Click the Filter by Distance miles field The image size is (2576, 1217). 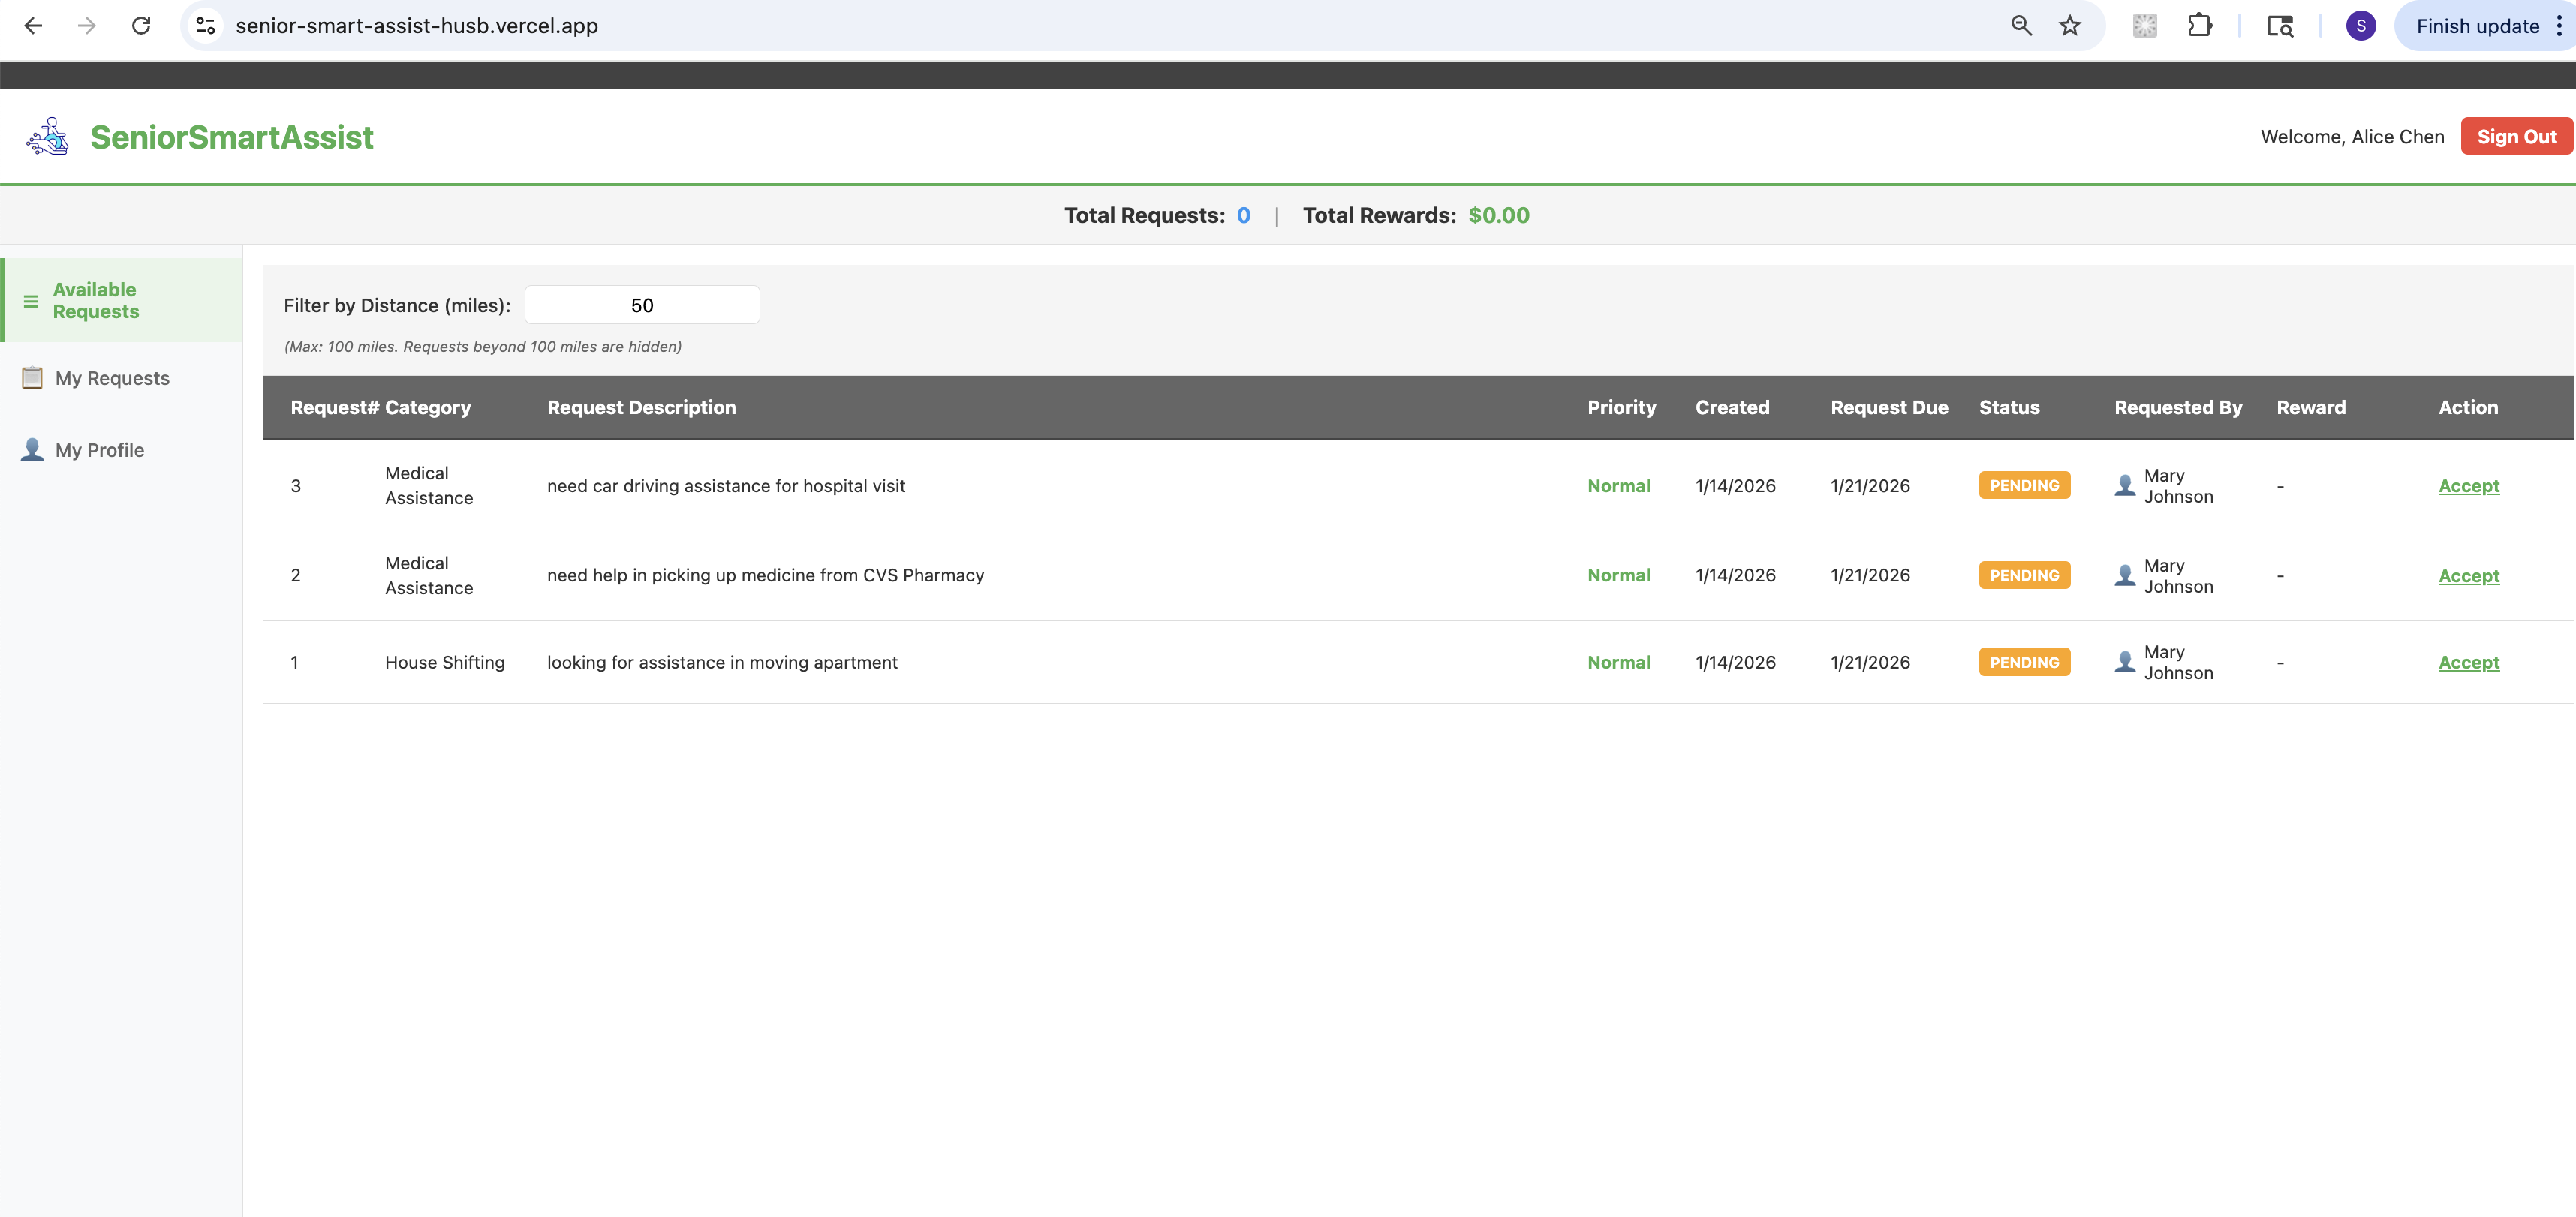[x=641, y=305]
